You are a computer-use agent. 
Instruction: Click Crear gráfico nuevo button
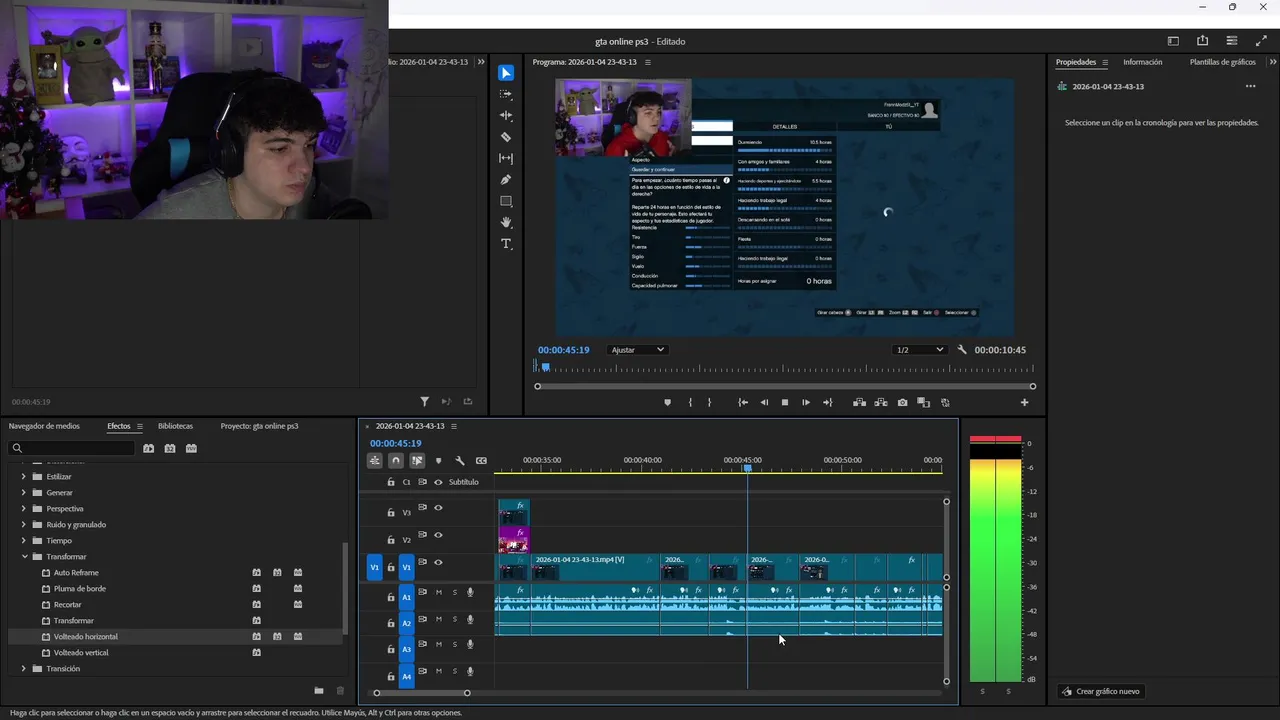[1100, 691]
